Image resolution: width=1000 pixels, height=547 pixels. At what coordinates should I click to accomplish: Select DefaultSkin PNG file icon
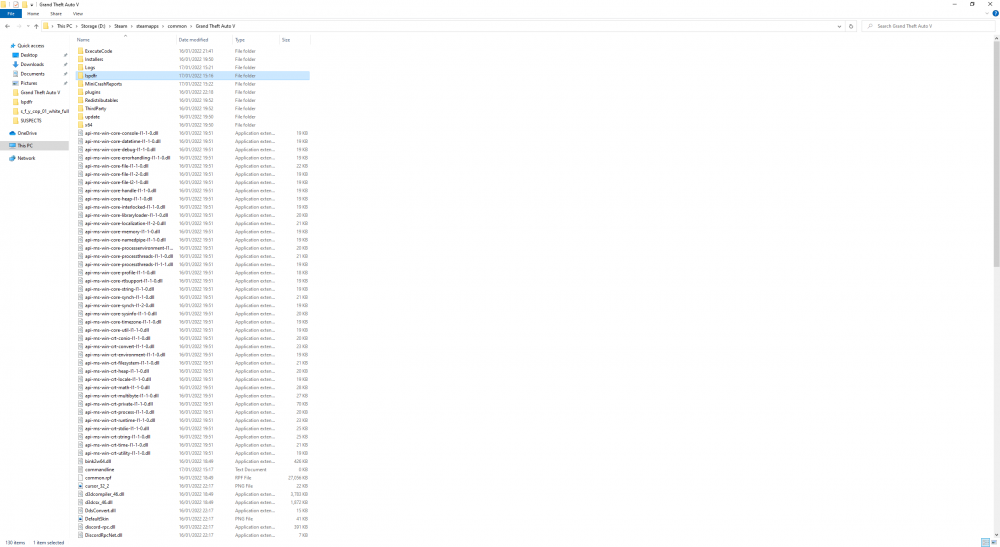(80, 519)
